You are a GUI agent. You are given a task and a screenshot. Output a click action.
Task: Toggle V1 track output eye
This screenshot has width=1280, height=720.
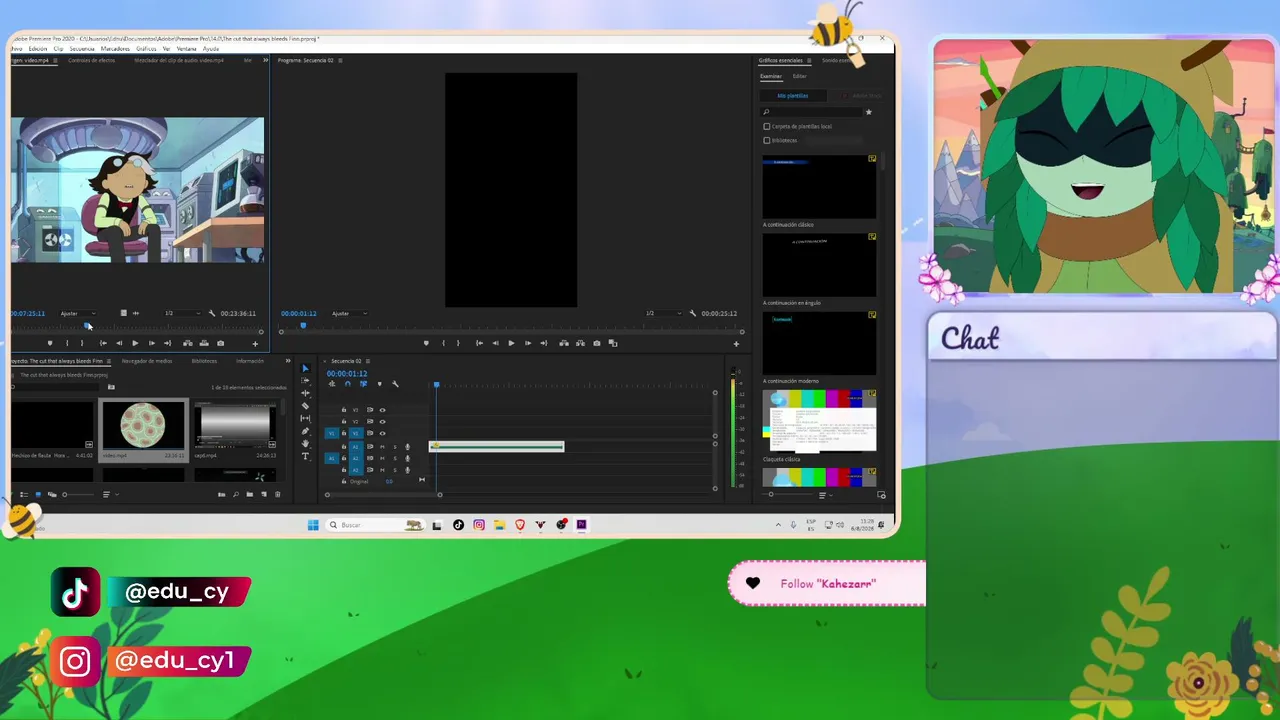coord(382,433)
